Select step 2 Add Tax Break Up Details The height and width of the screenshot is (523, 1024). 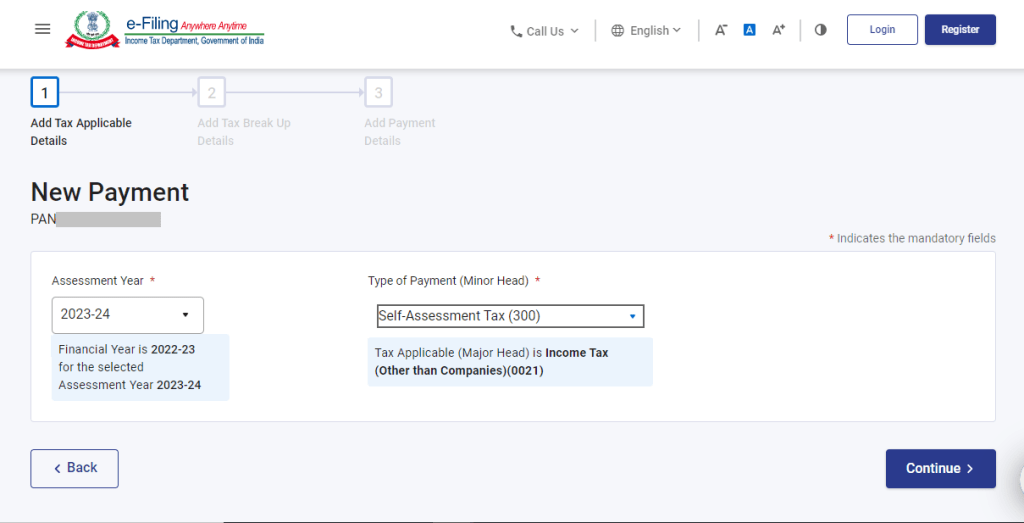(x=211, y=94)
